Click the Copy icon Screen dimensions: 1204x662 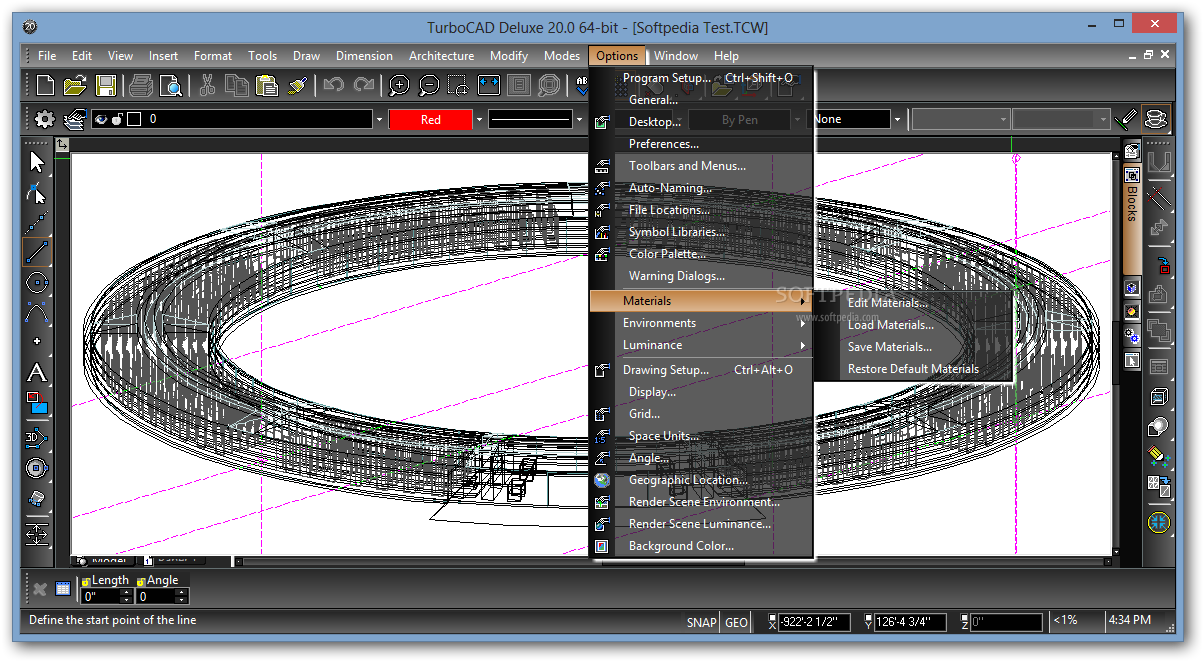pyautogui.click(x=236, y=86)
